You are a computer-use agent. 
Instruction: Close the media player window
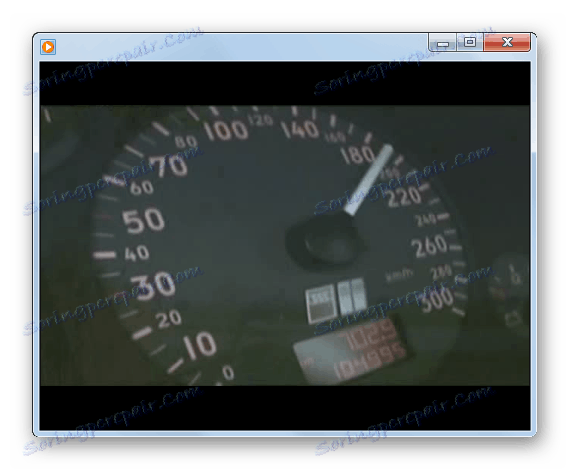(x=507, y=43)
